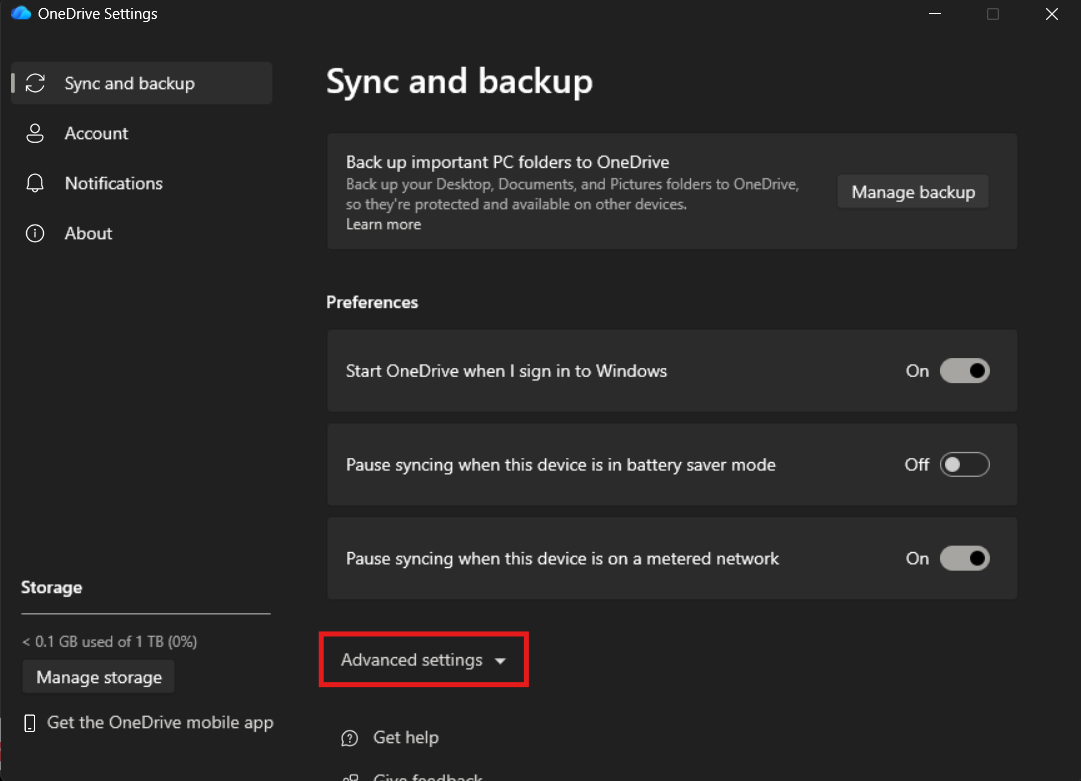
Task: Expand the Advanced settings section
Action: (x=423, y=660)
